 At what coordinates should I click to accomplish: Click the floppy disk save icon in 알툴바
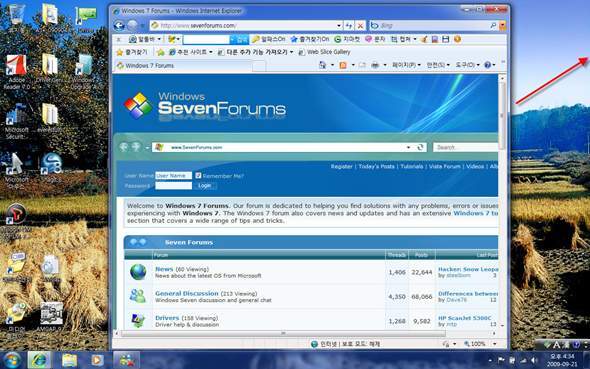tap(446, 39)
